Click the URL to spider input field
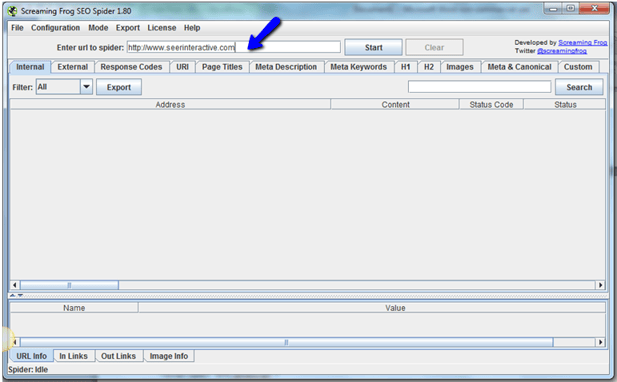The image size is (617, 382). [234, 47]
